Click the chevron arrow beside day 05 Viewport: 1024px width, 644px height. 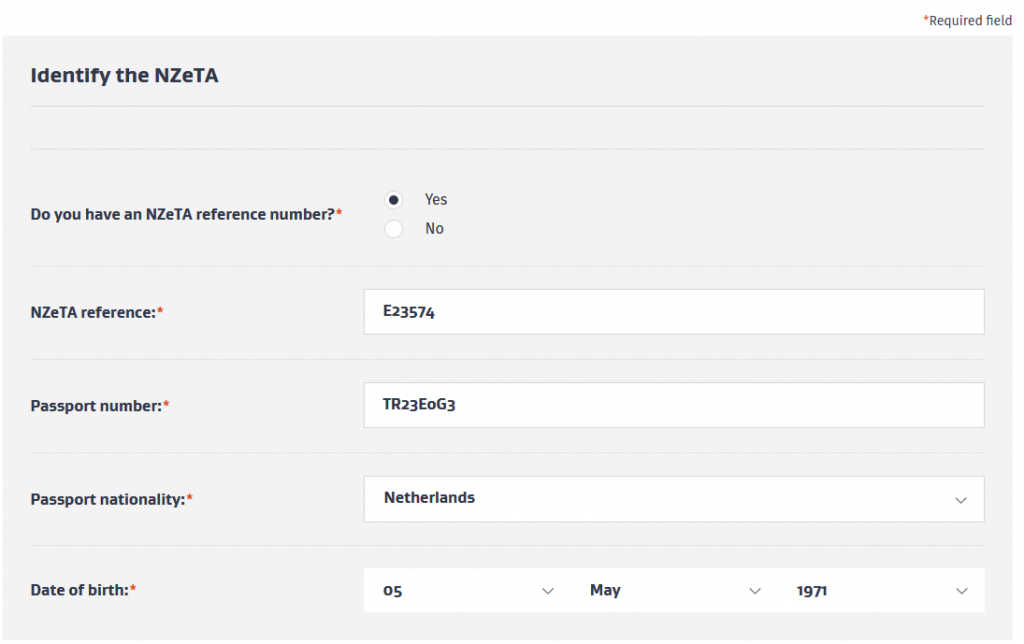tap(547, 591)
